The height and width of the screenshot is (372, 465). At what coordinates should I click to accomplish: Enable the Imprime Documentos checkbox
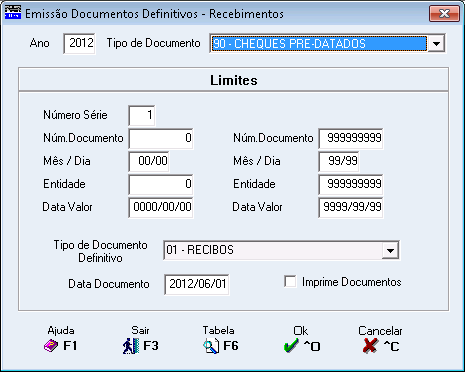pos(290,281)
